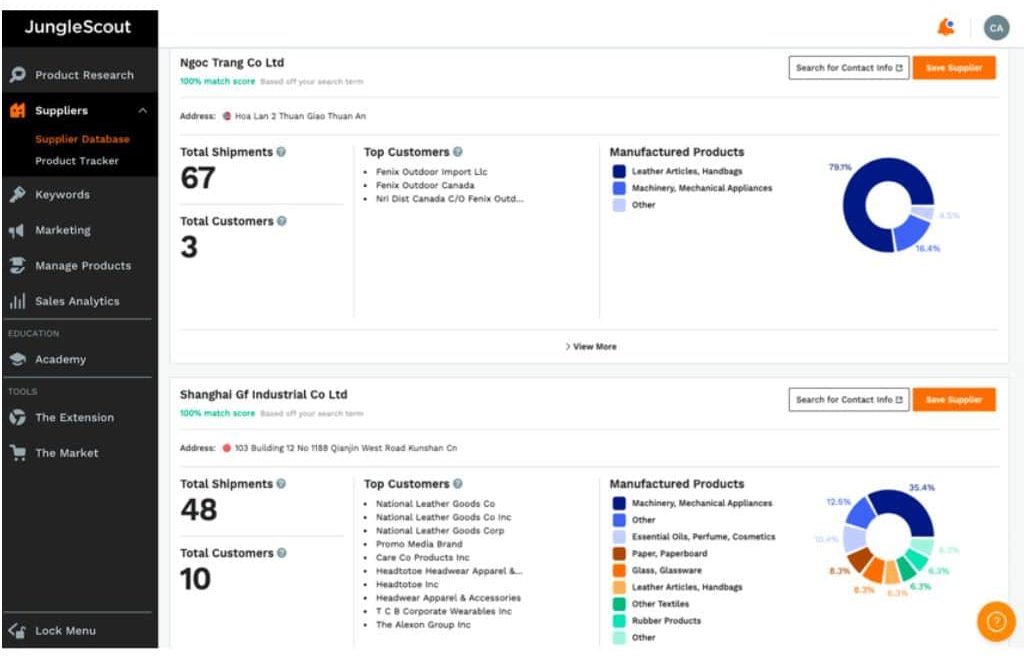Click Top Customers help icon for Shanghai Gf
This screenshot has height=665, width=1024.
[x=458, y=483]
